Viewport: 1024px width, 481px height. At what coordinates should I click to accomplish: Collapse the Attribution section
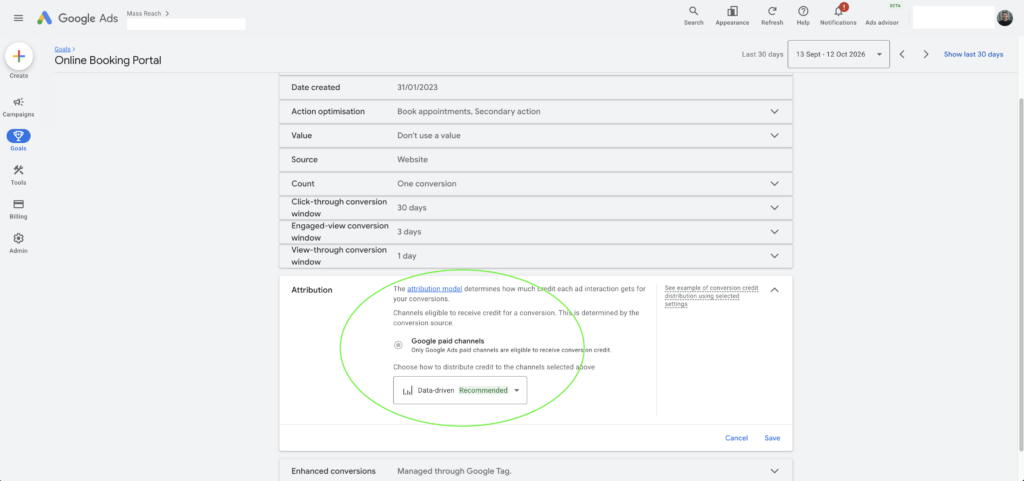click(x=775, y=290)
